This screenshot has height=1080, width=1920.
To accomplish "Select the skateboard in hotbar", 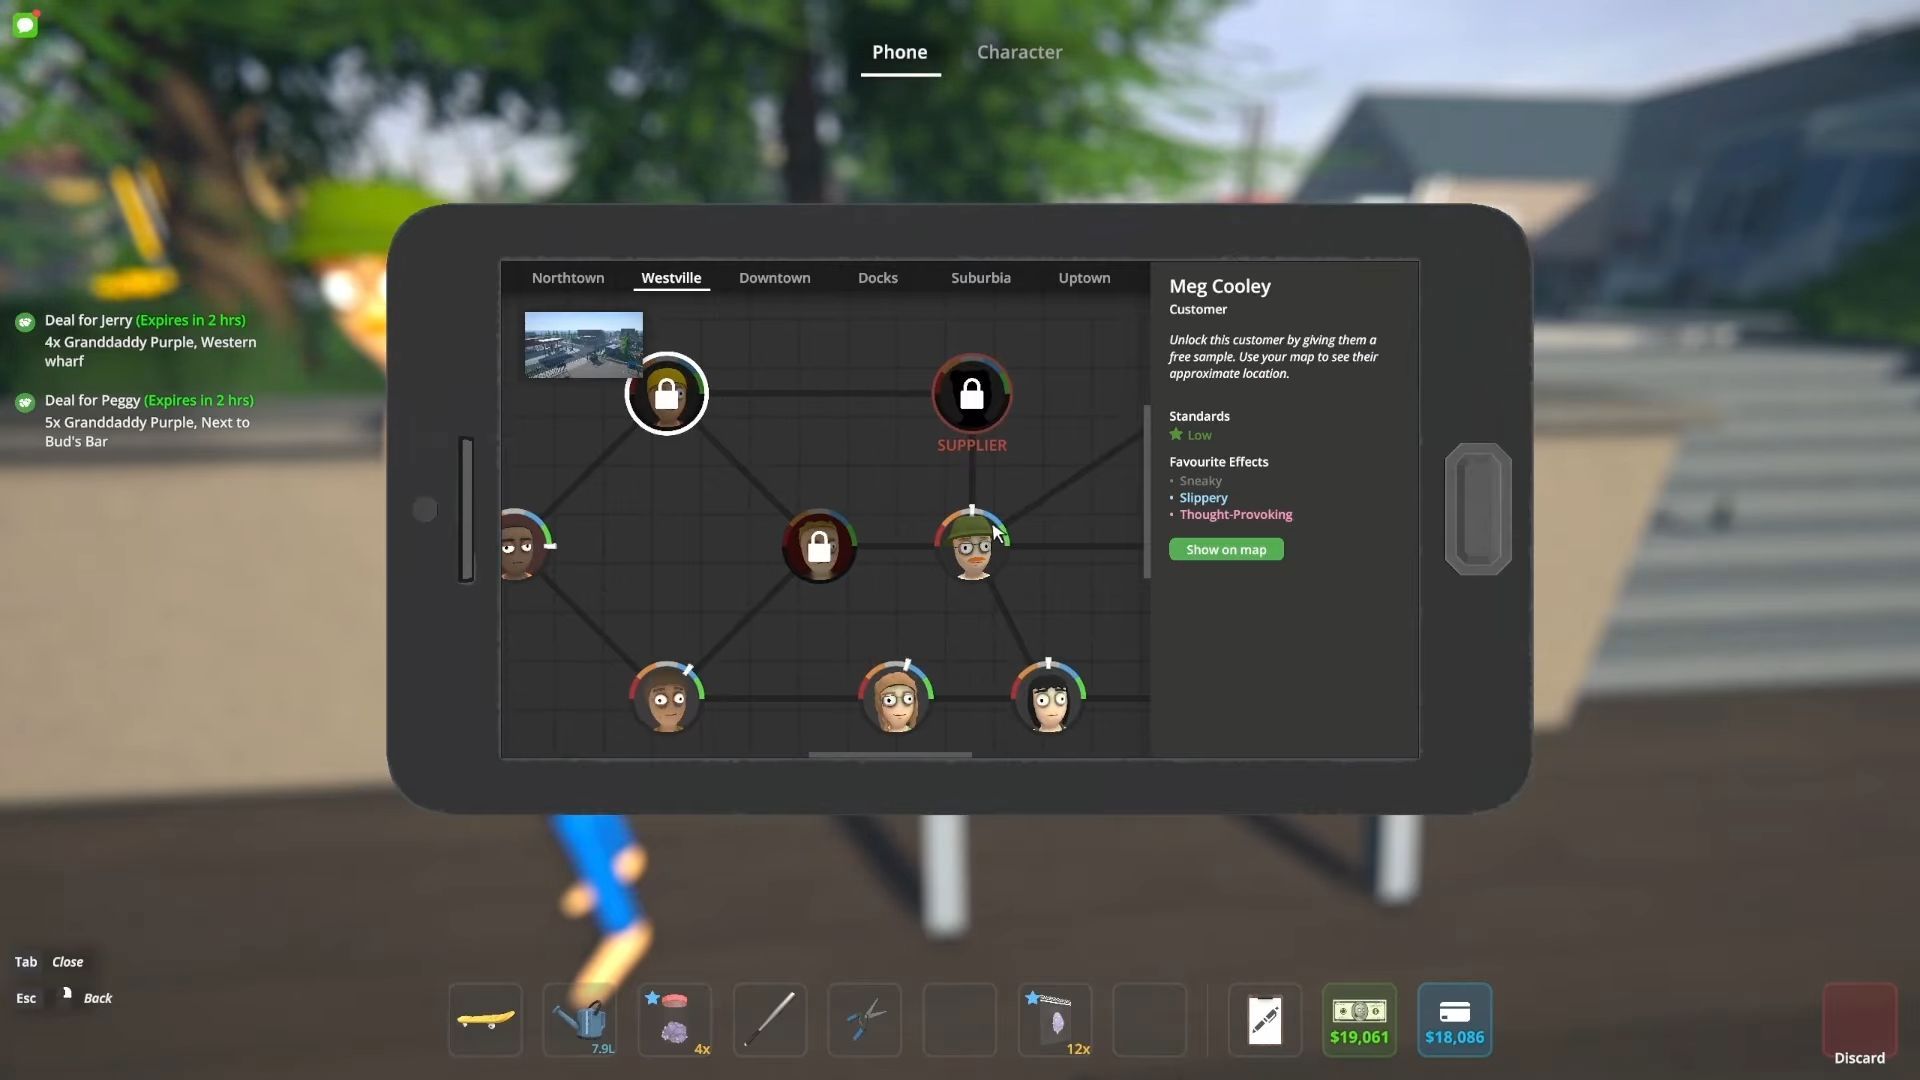I will [x=485, y=1019].
